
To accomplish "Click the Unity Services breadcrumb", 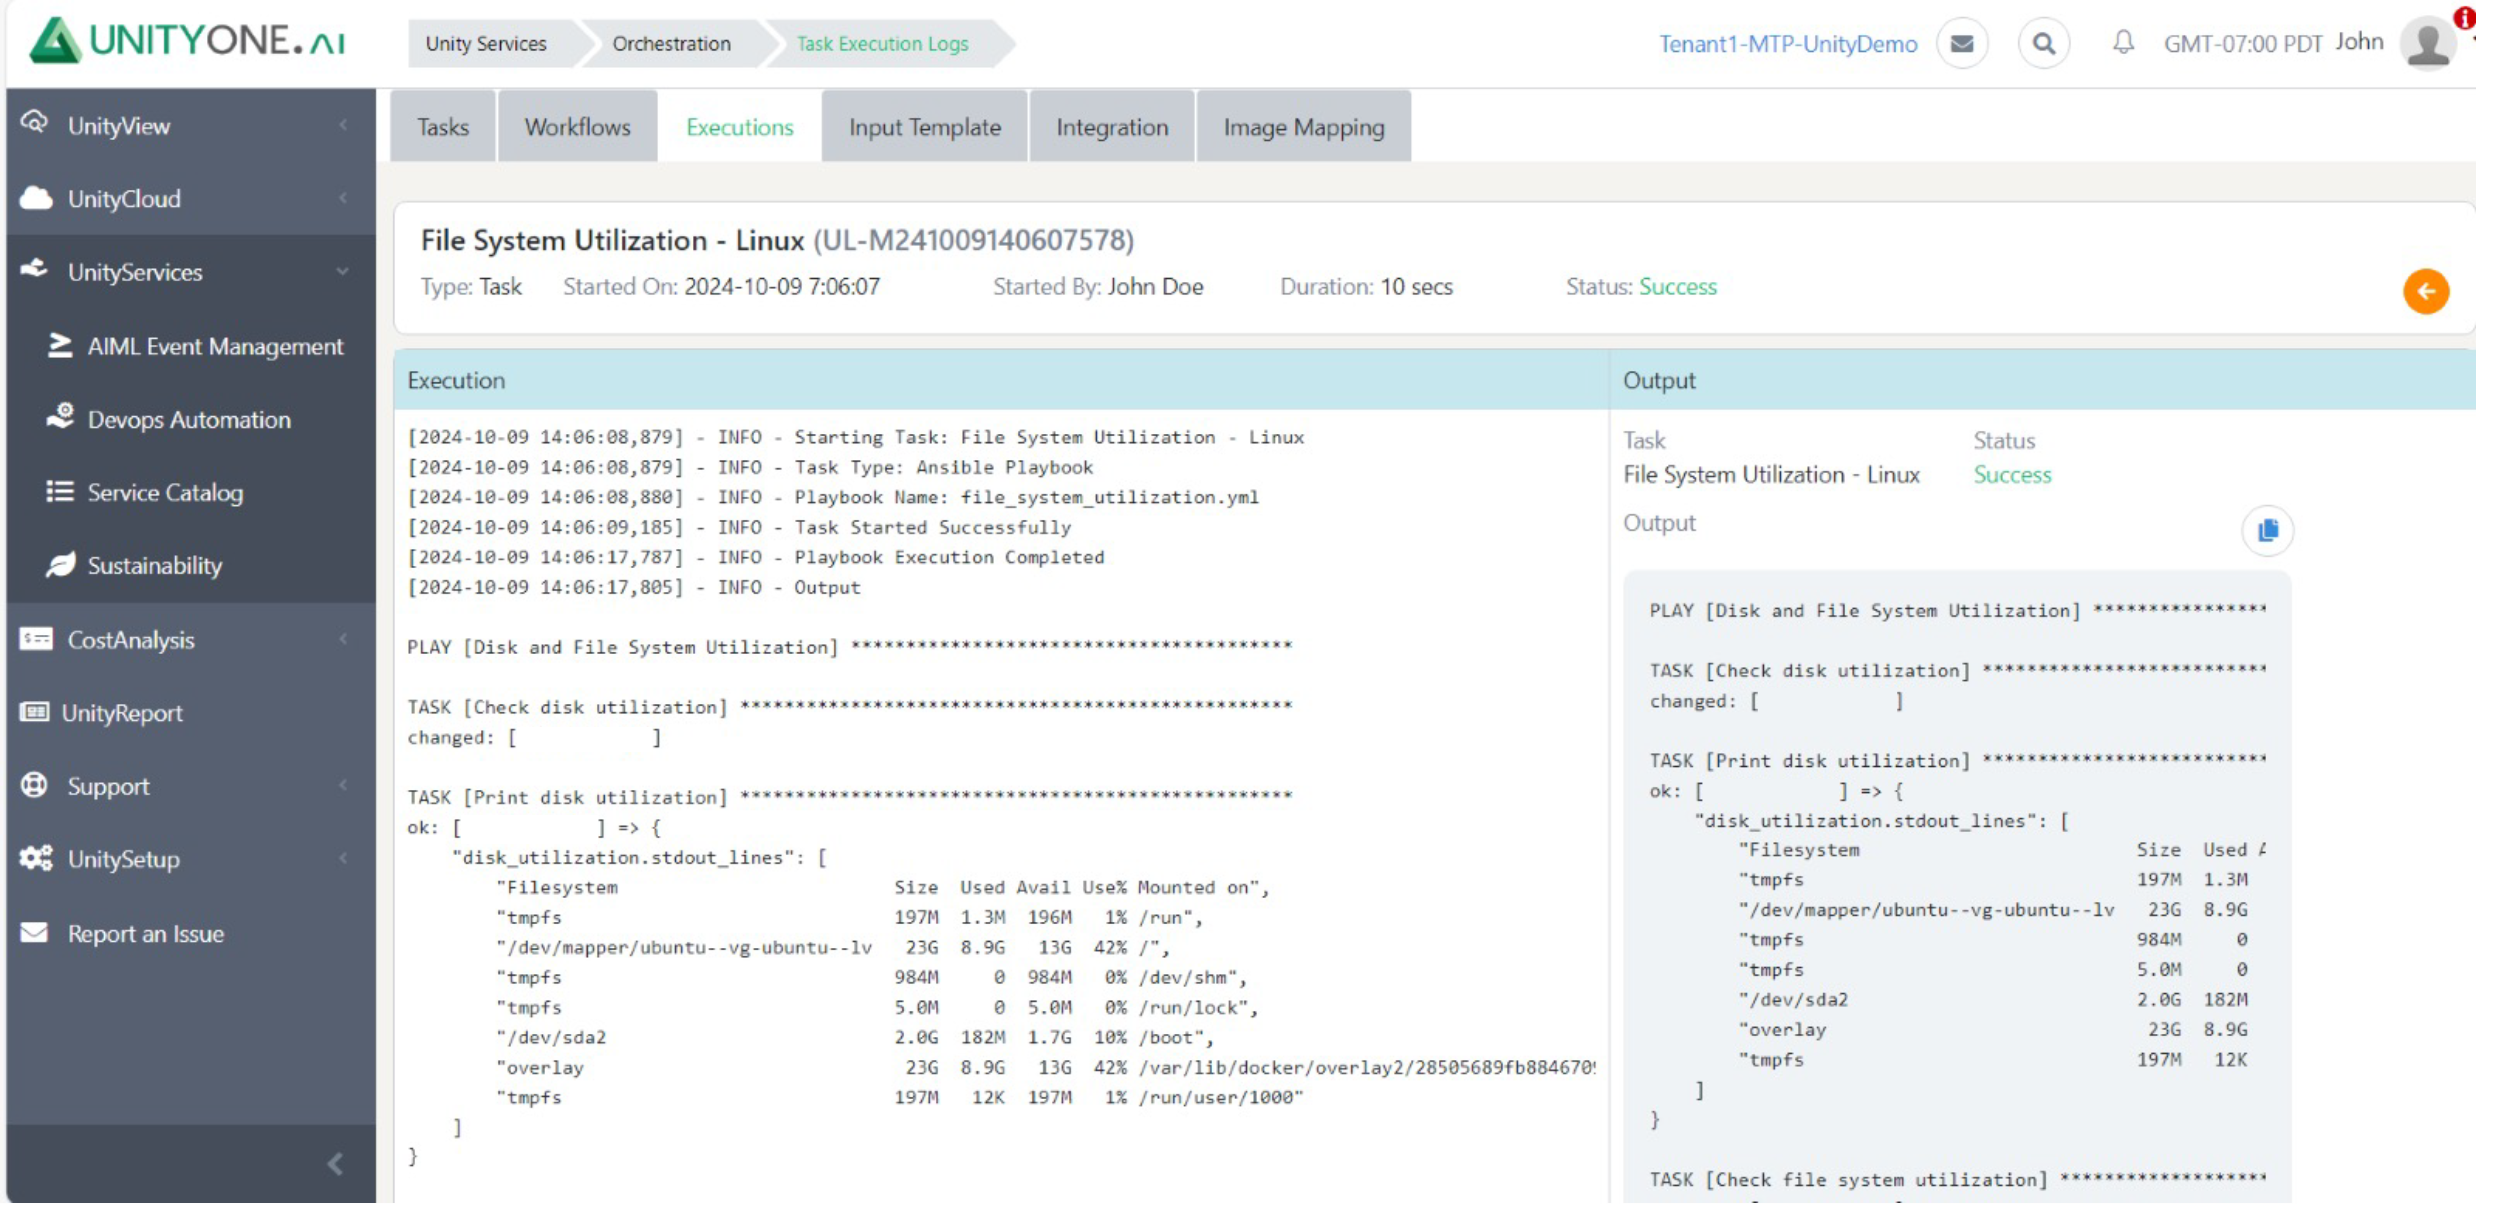I will [486, 44].
